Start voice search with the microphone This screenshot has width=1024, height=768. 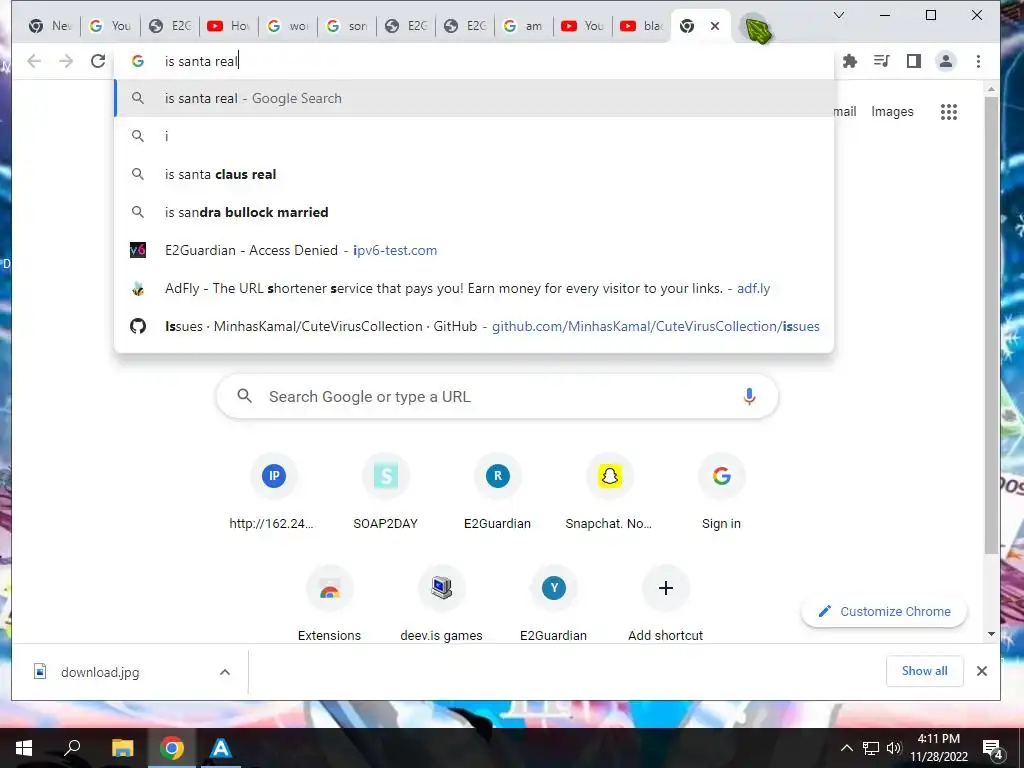click(x=749, y=396)
